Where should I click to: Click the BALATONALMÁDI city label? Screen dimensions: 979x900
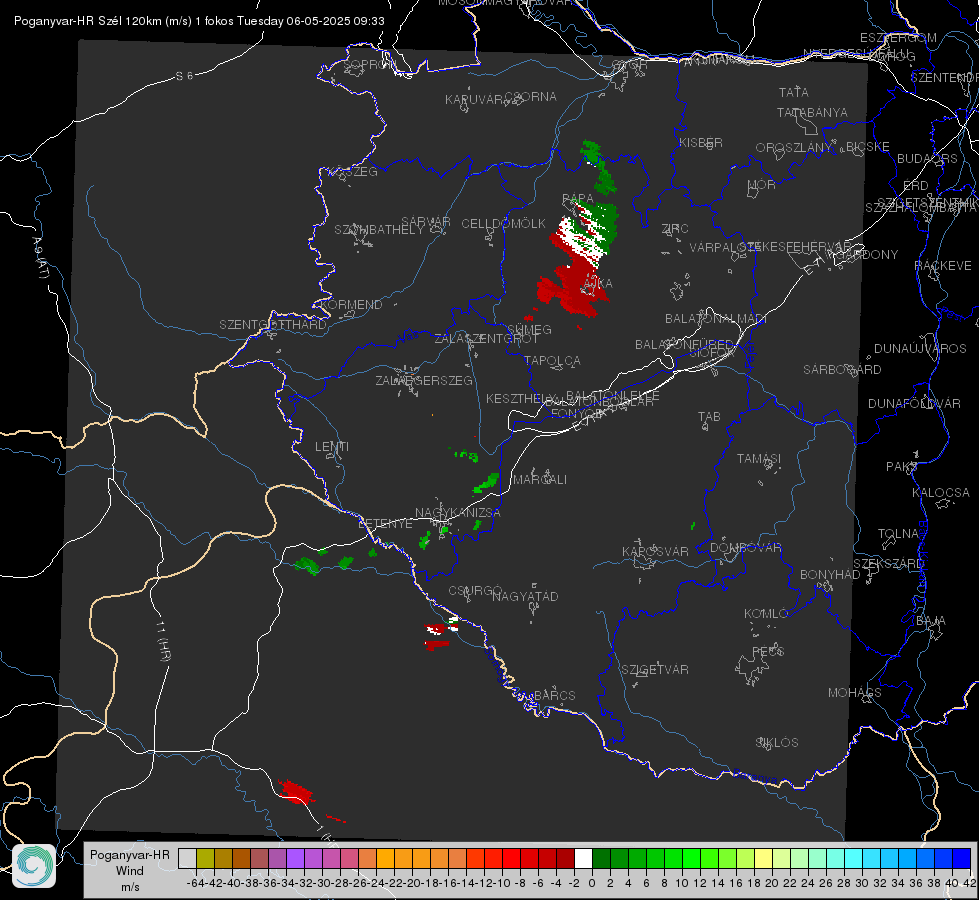point(716,319)
